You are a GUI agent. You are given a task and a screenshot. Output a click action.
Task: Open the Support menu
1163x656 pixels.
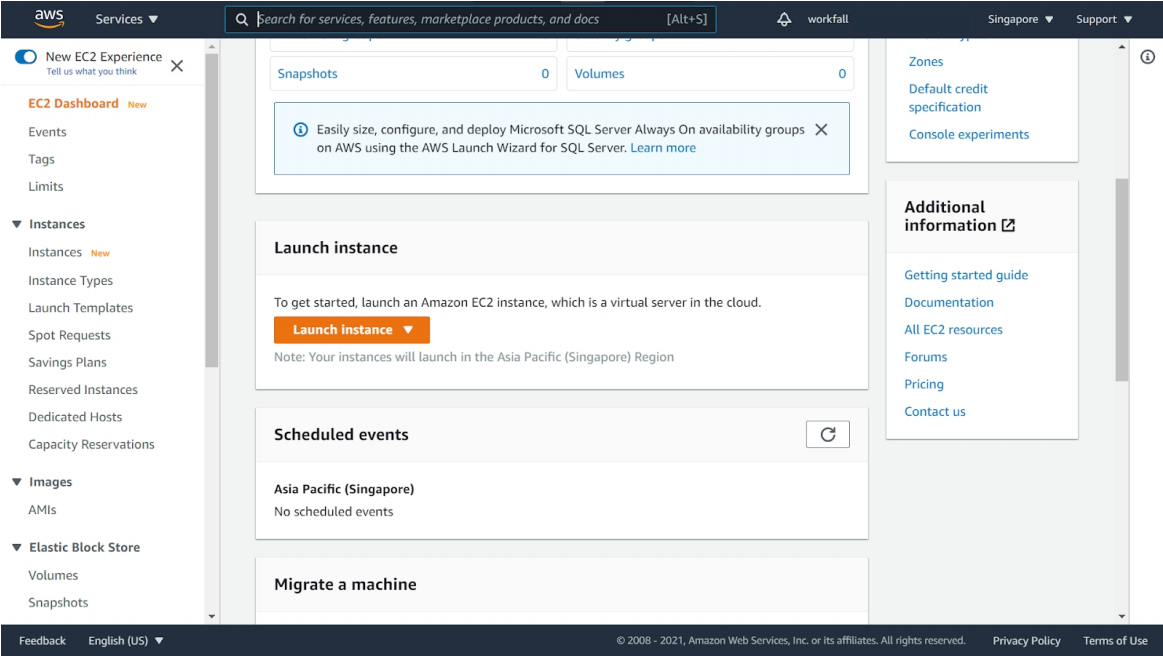point(1104,19)
